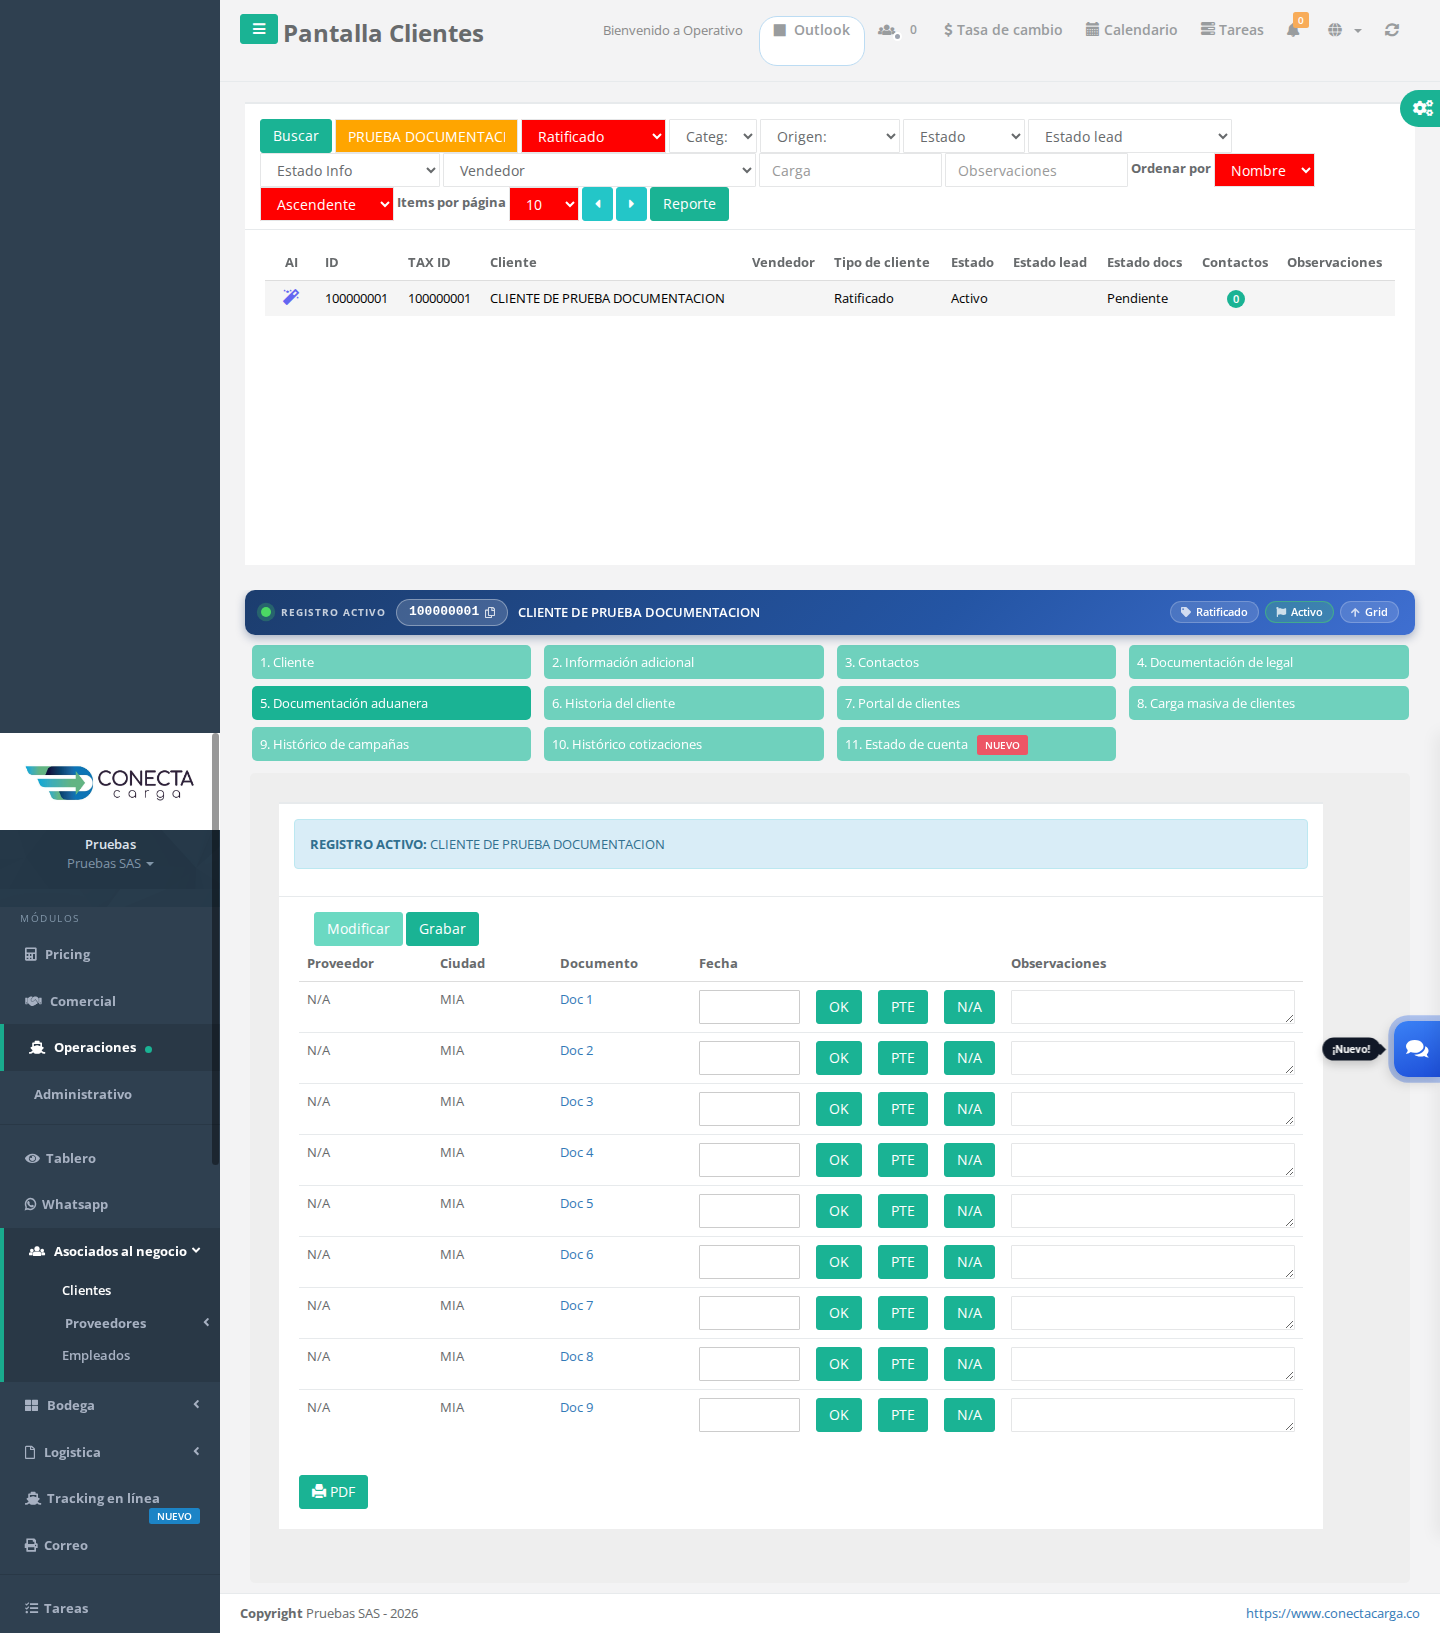Viewport: 1440px width, 1633px height.
Task: Open the users group icon in header
Action: pyautogui.click(x=887, y=30)
